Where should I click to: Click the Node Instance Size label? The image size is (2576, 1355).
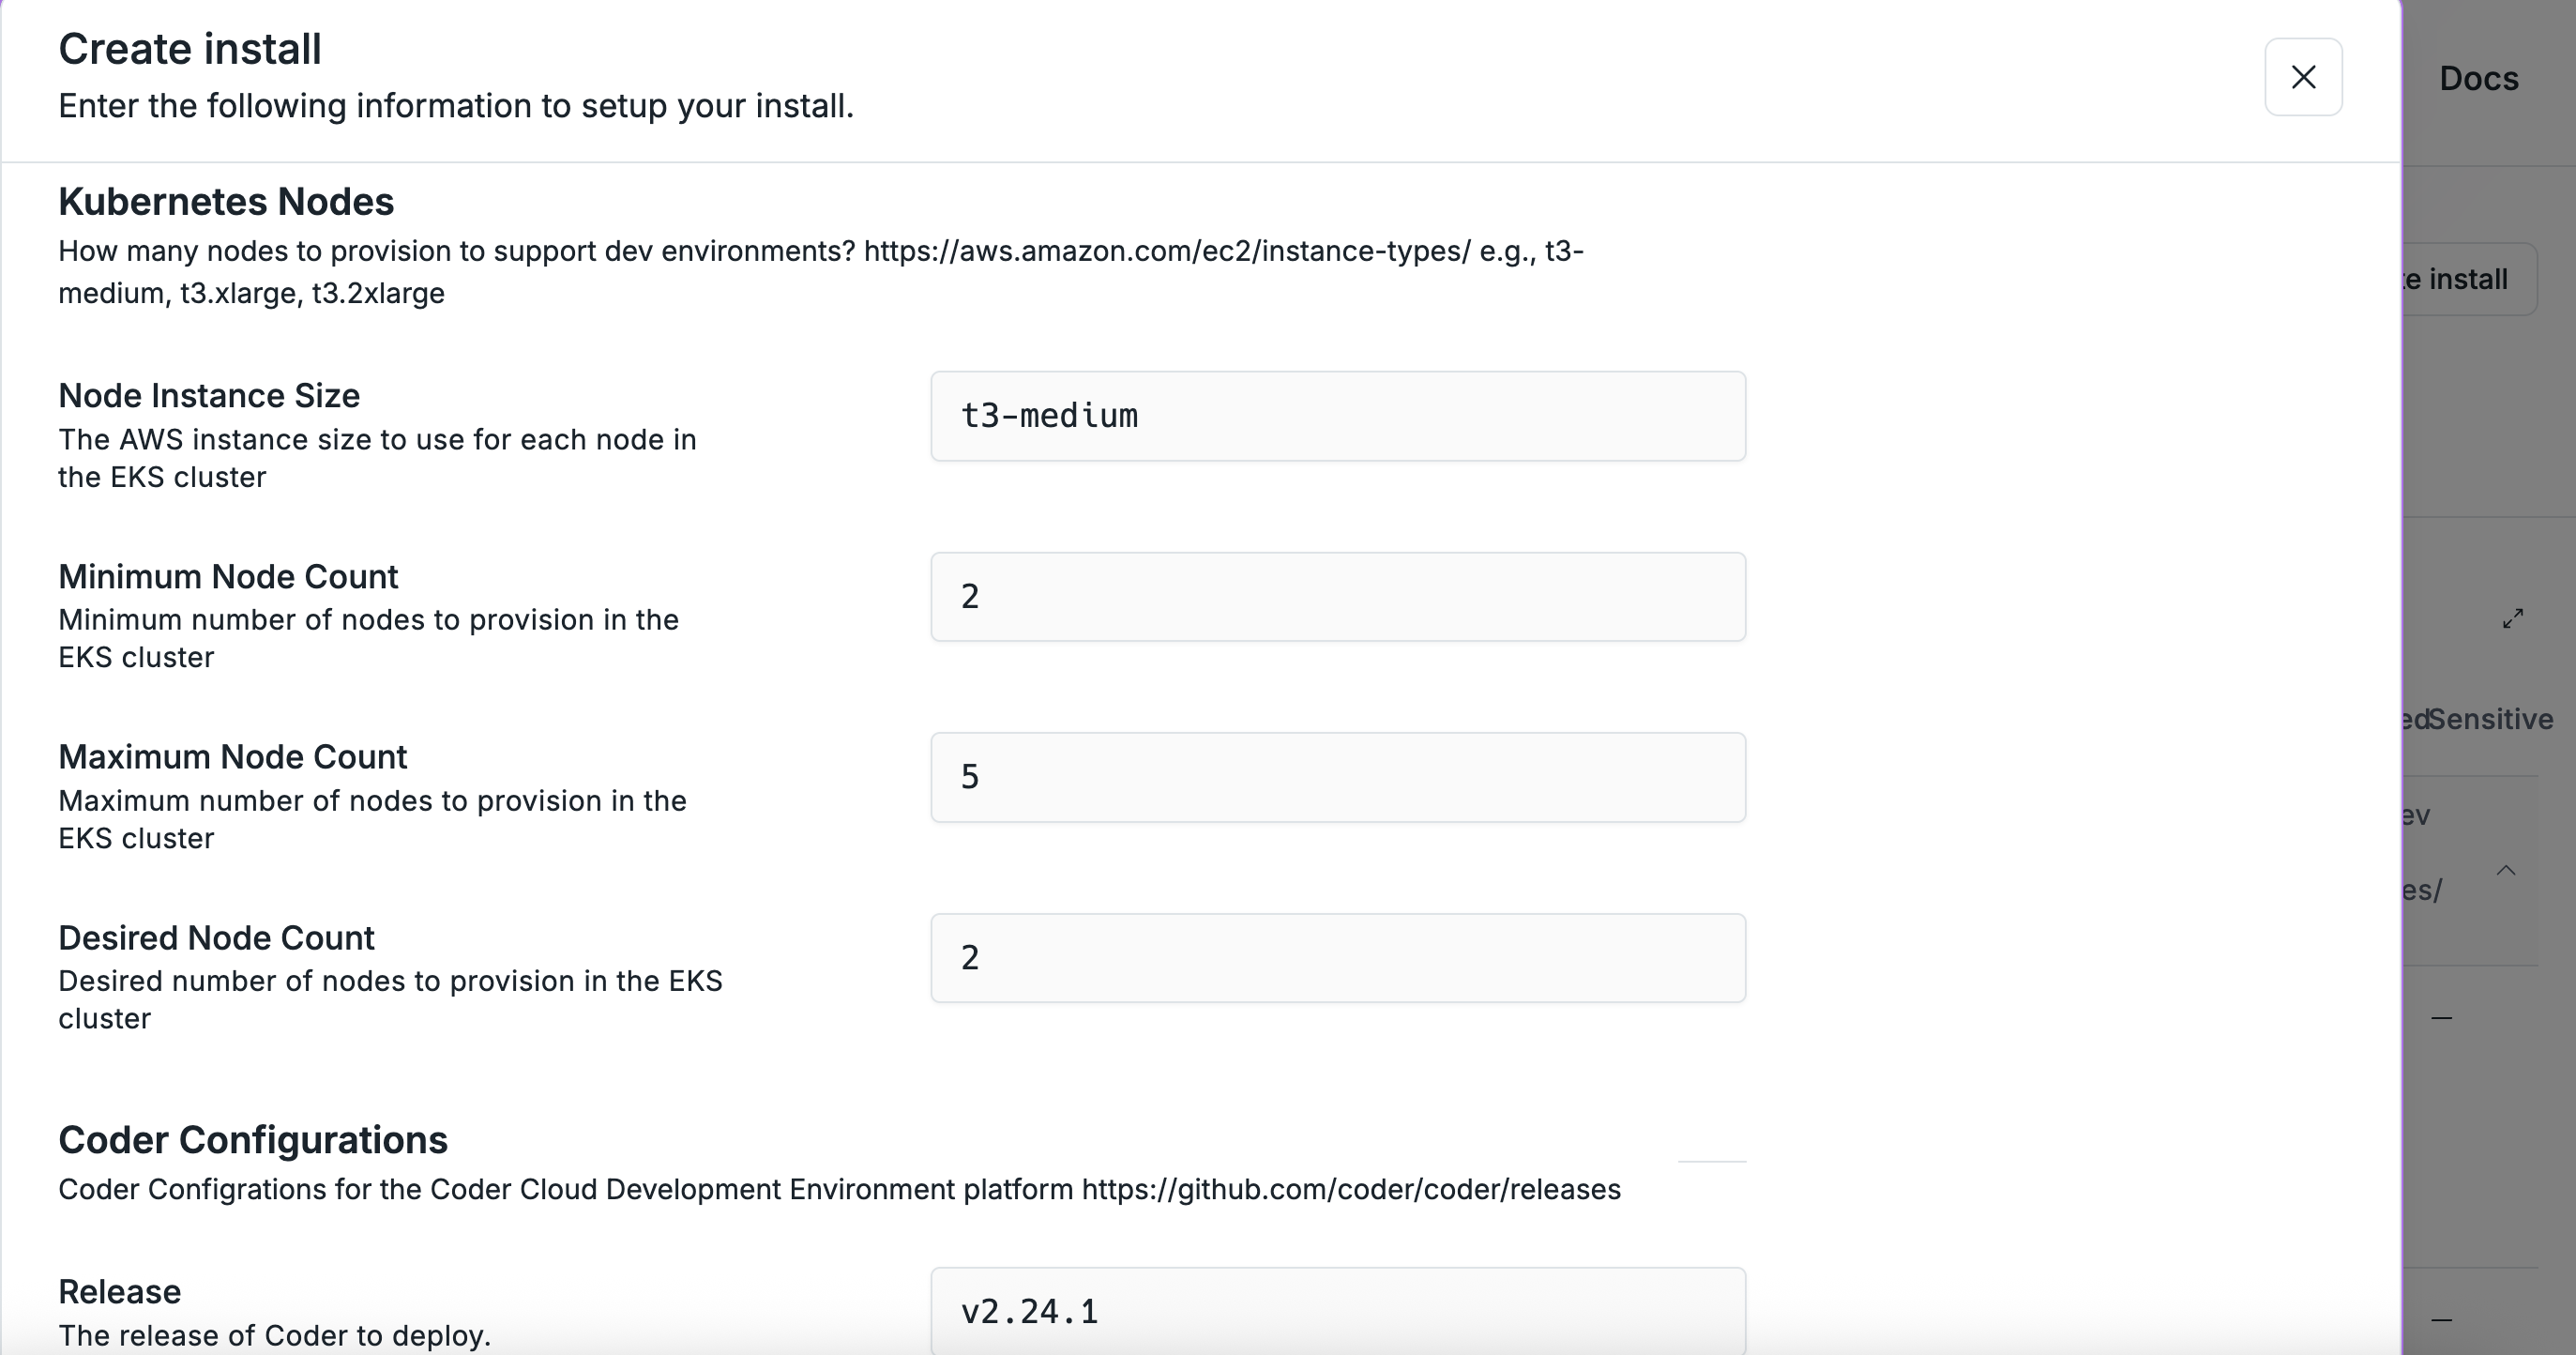(209, 396)
